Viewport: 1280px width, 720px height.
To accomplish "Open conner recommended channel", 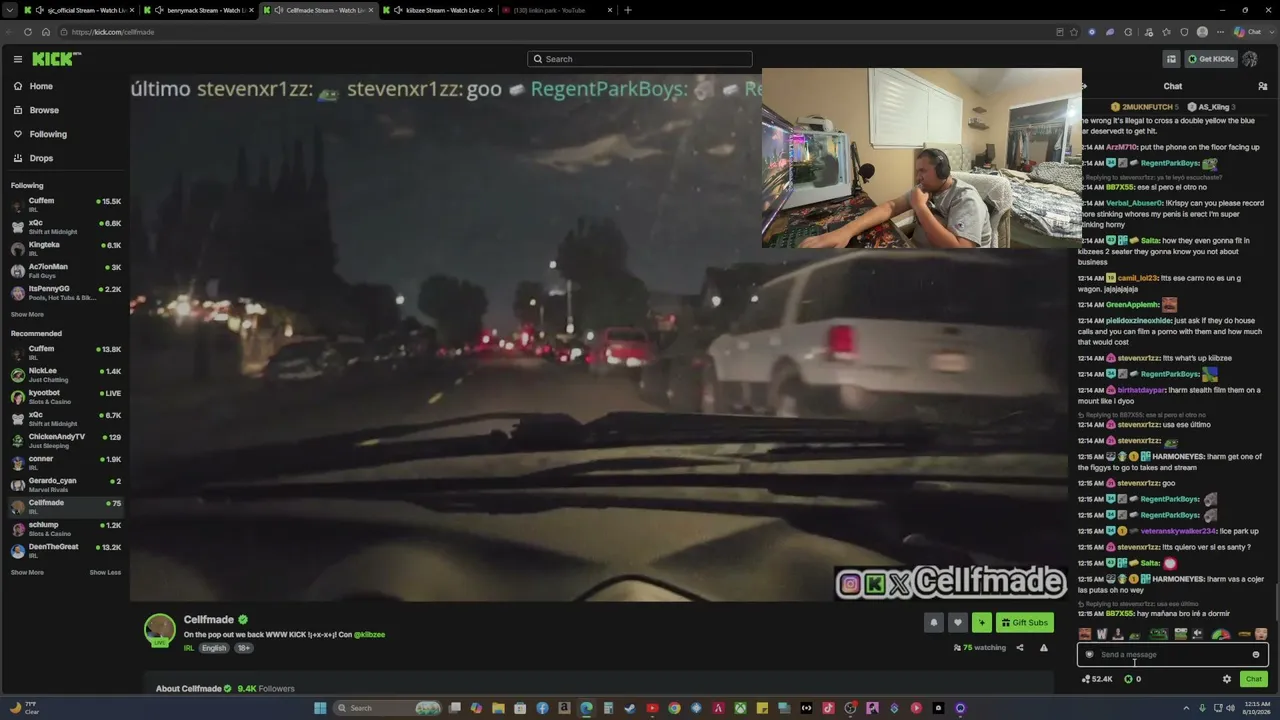I will (x=65, y=463).
